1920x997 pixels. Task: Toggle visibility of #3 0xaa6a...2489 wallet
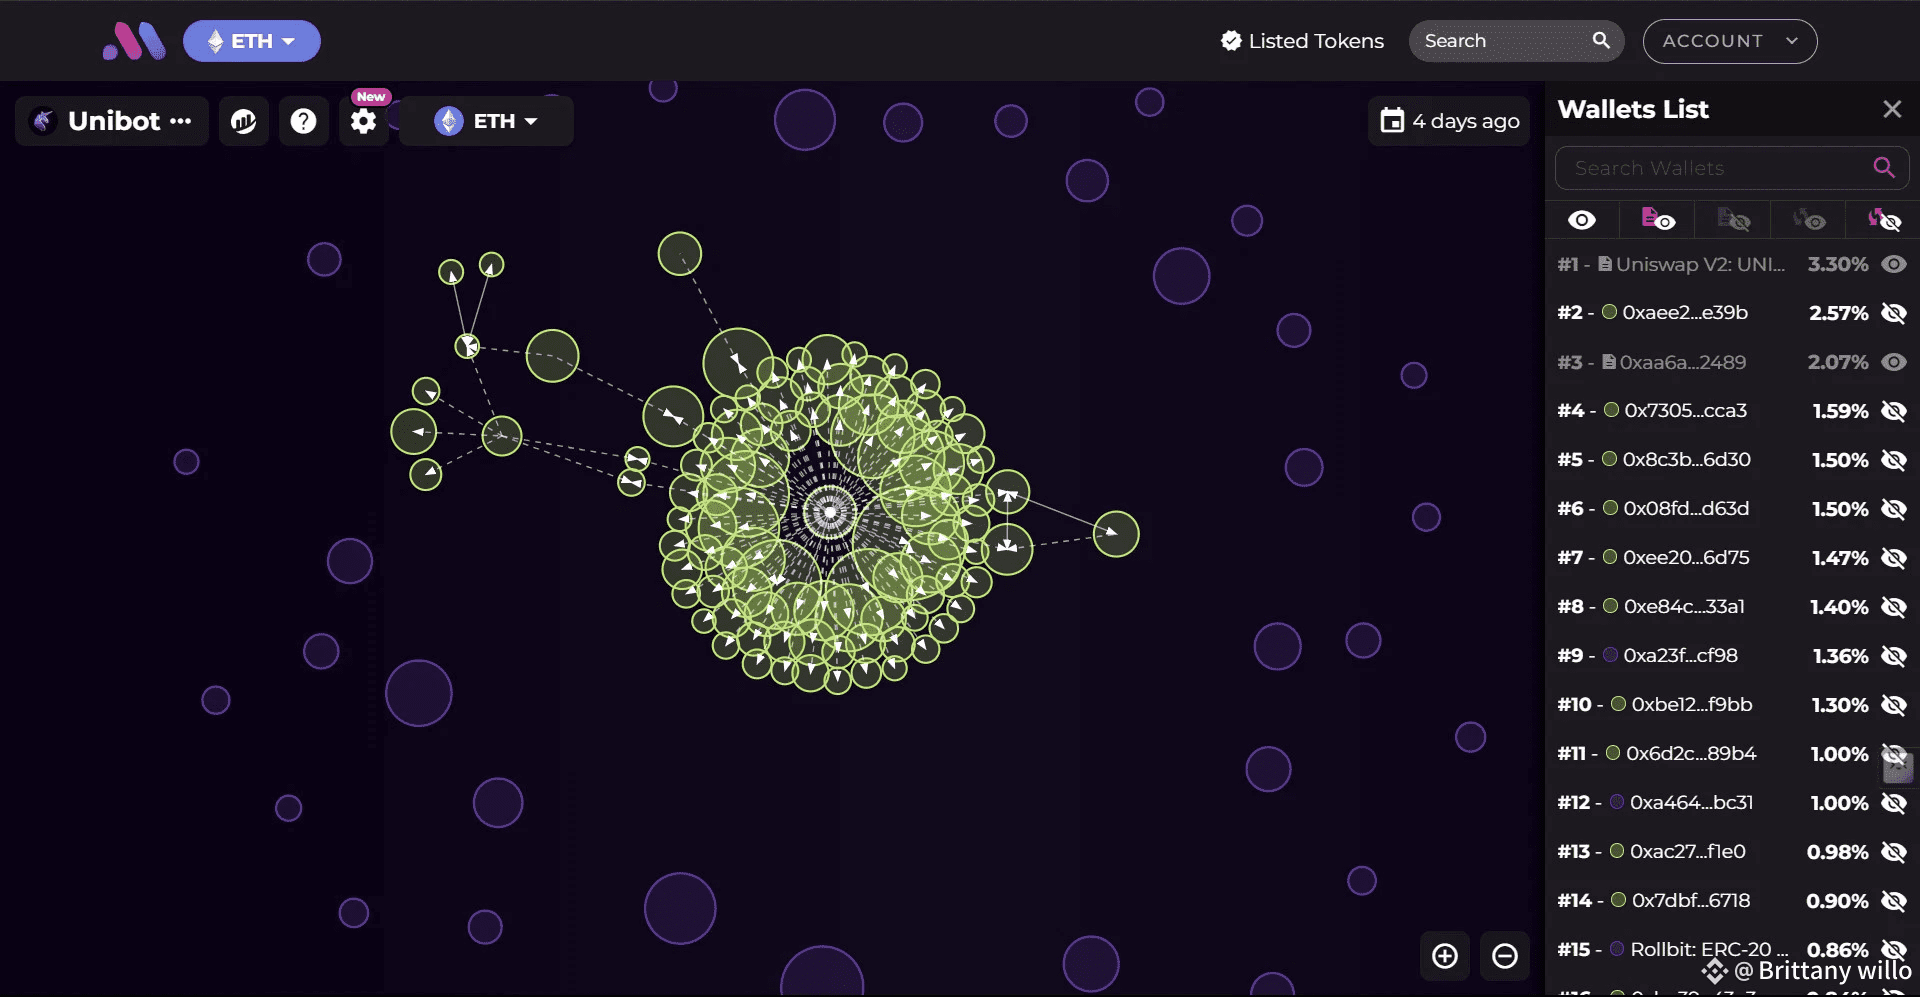coord(1894,362)
